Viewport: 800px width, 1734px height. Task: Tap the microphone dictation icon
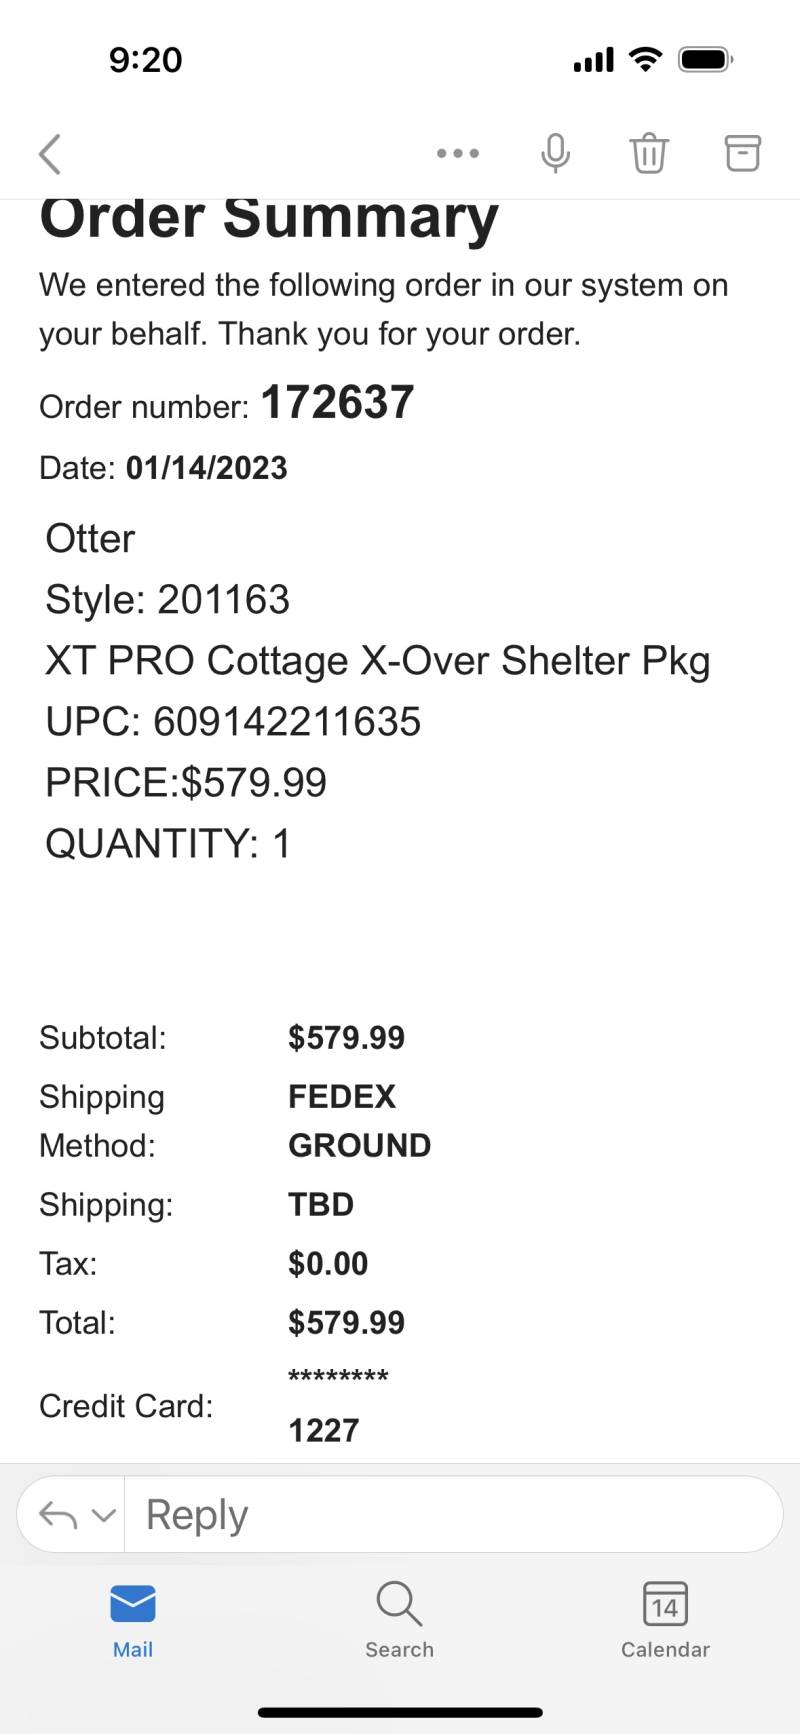tap(555, 153)
